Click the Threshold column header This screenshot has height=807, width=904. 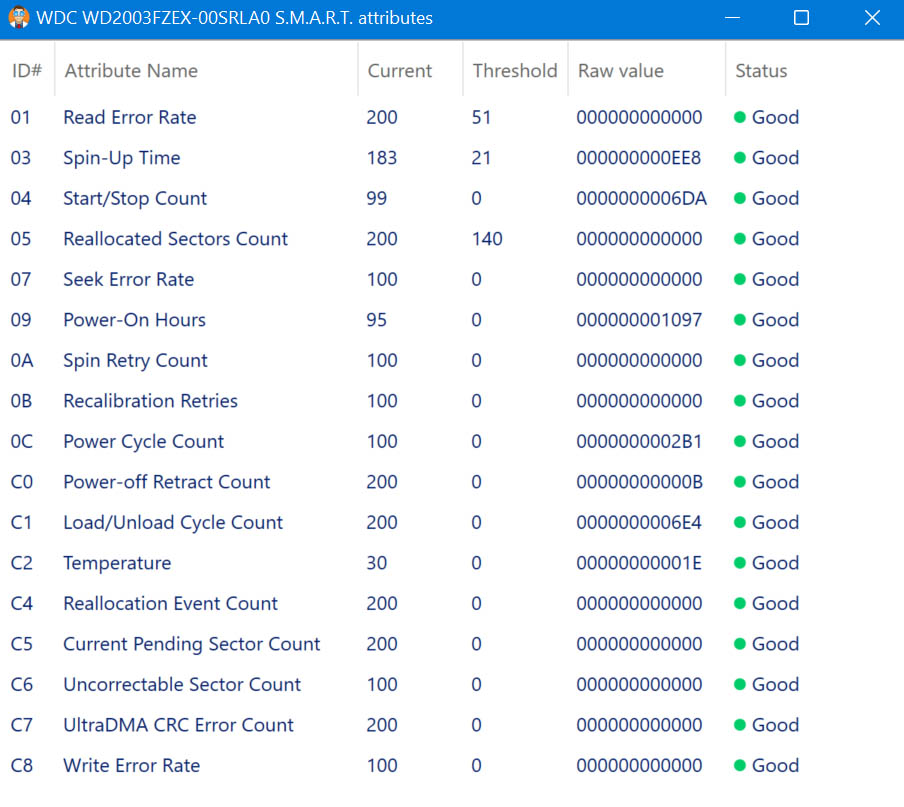tap(515, 70)
